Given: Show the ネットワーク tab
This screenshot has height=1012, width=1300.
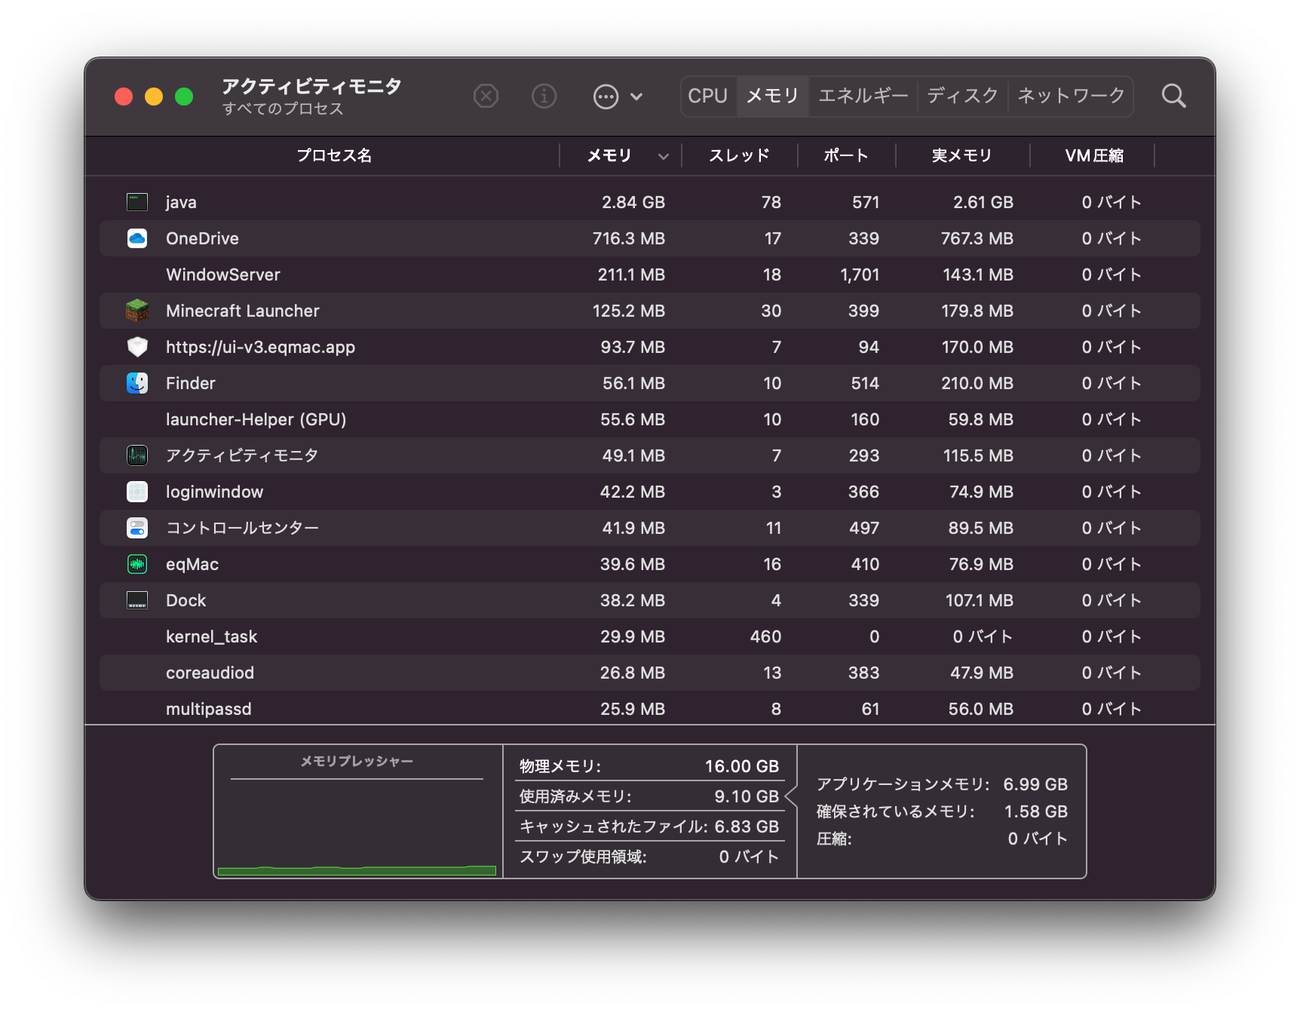Looking at the screenshot, I should coord(1071,96).
